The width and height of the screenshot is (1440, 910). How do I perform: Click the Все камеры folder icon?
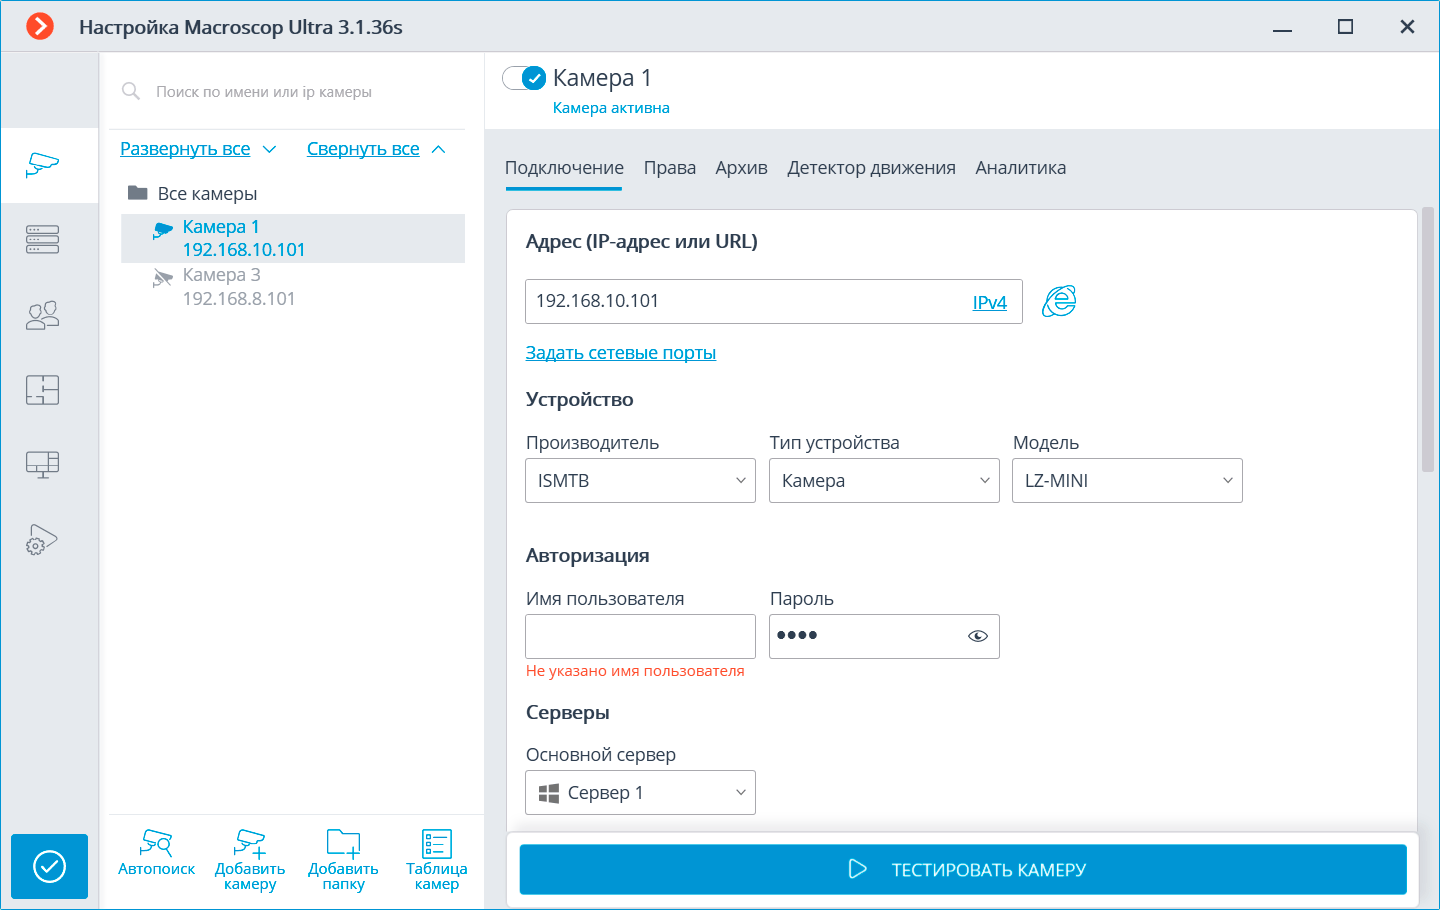click(x=138, y=193)
